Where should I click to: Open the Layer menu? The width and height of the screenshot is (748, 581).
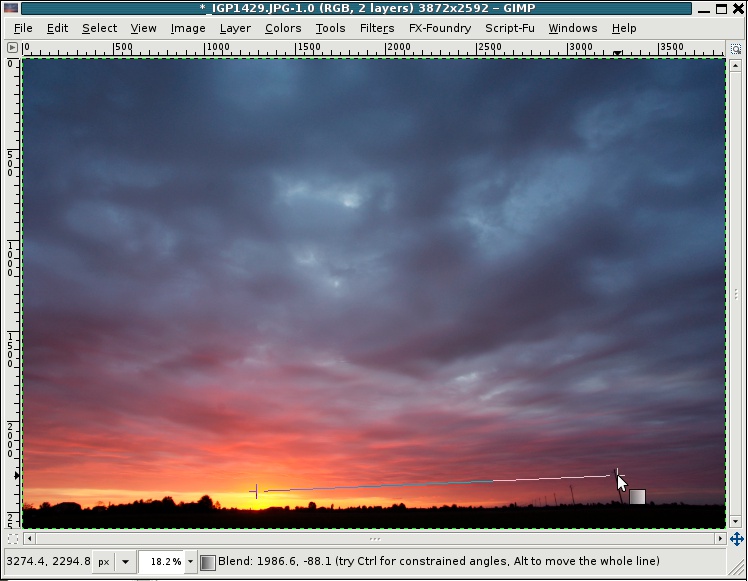tap(235, 28)
